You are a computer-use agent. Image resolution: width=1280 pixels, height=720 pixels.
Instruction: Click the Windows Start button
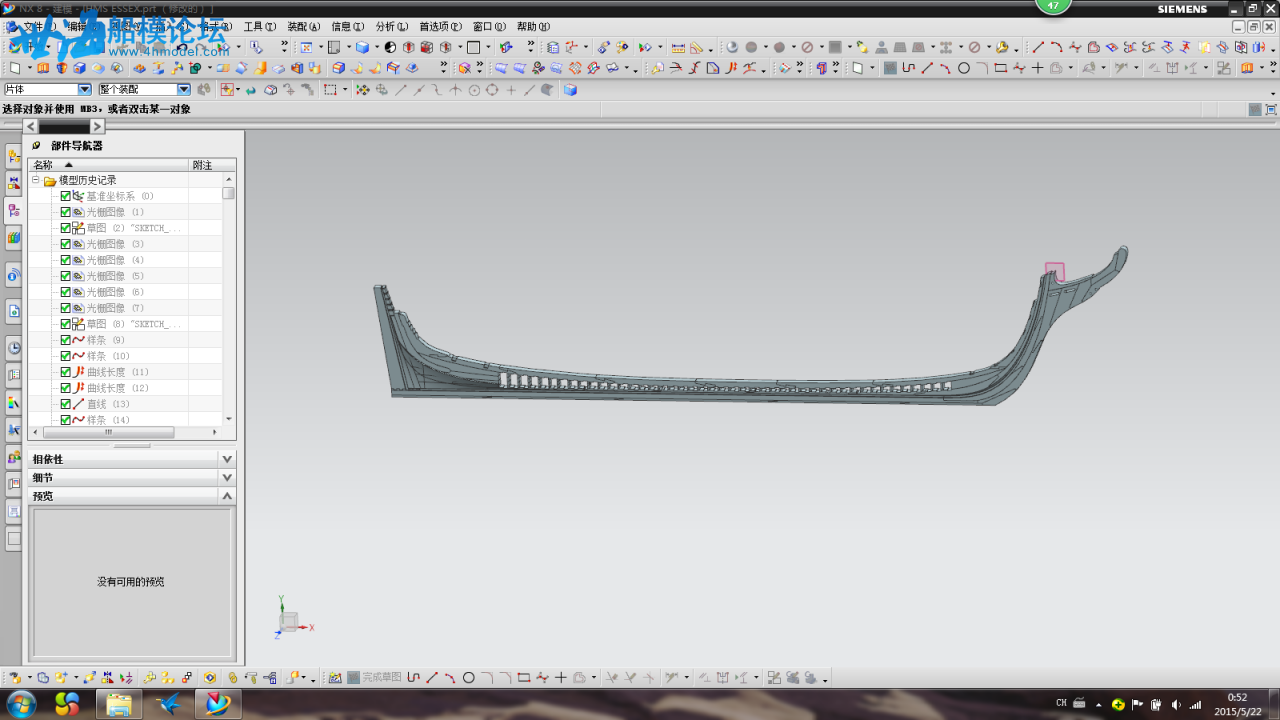20,704
